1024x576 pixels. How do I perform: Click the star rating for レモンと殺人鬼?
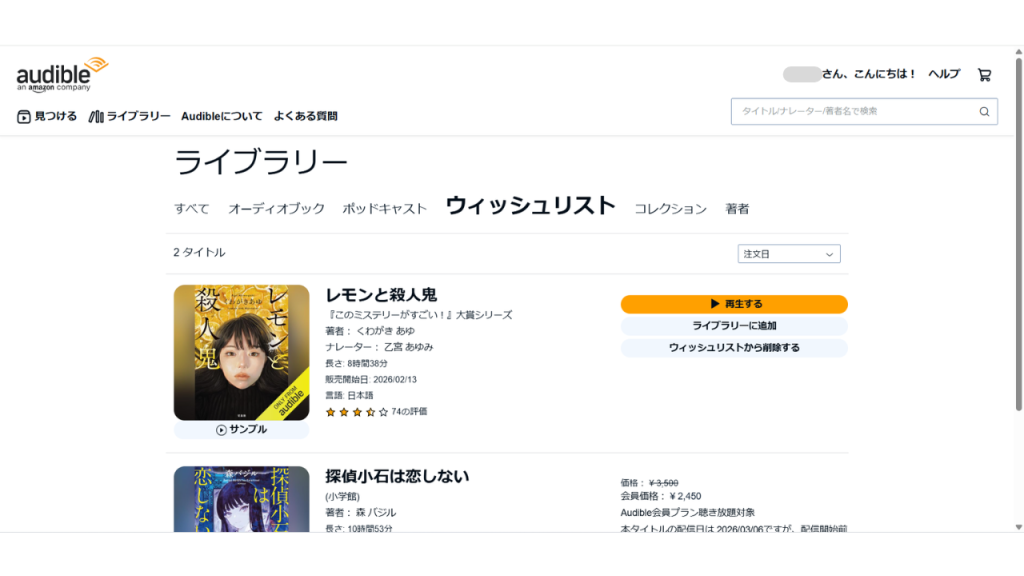[357, 412]
